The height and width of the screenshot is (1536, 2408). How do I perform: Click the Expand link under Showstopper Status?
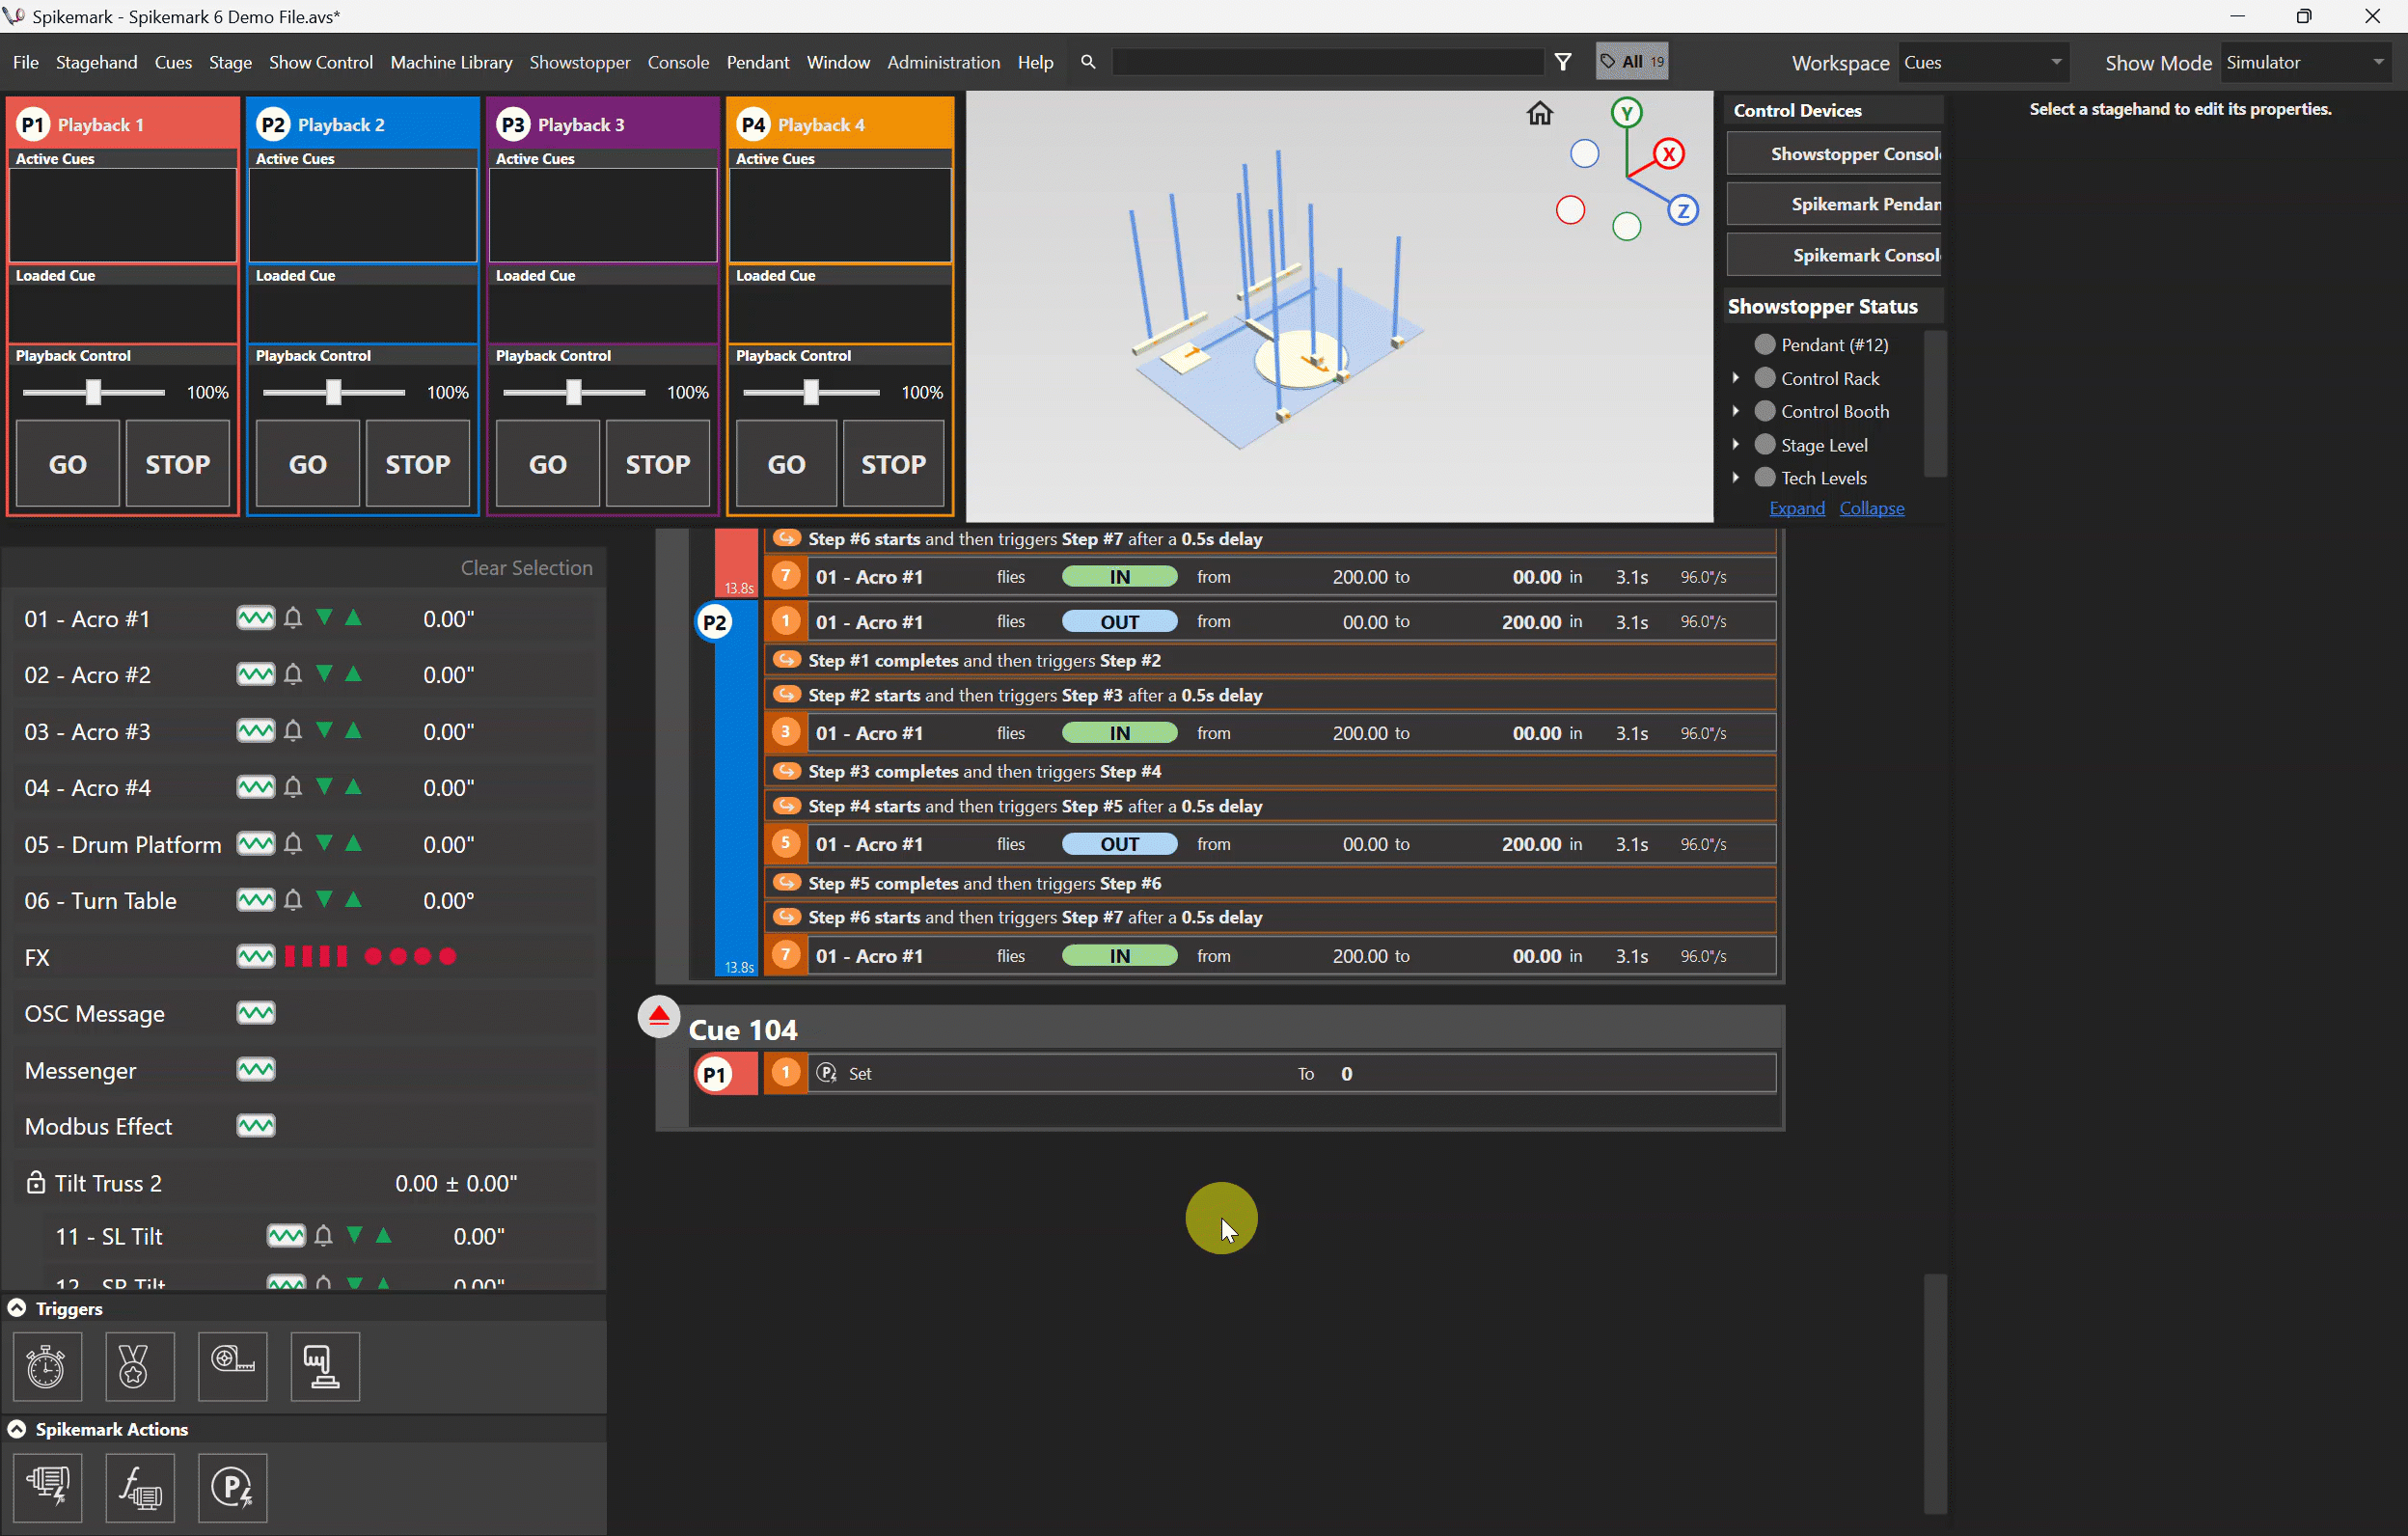(1796, 508)
